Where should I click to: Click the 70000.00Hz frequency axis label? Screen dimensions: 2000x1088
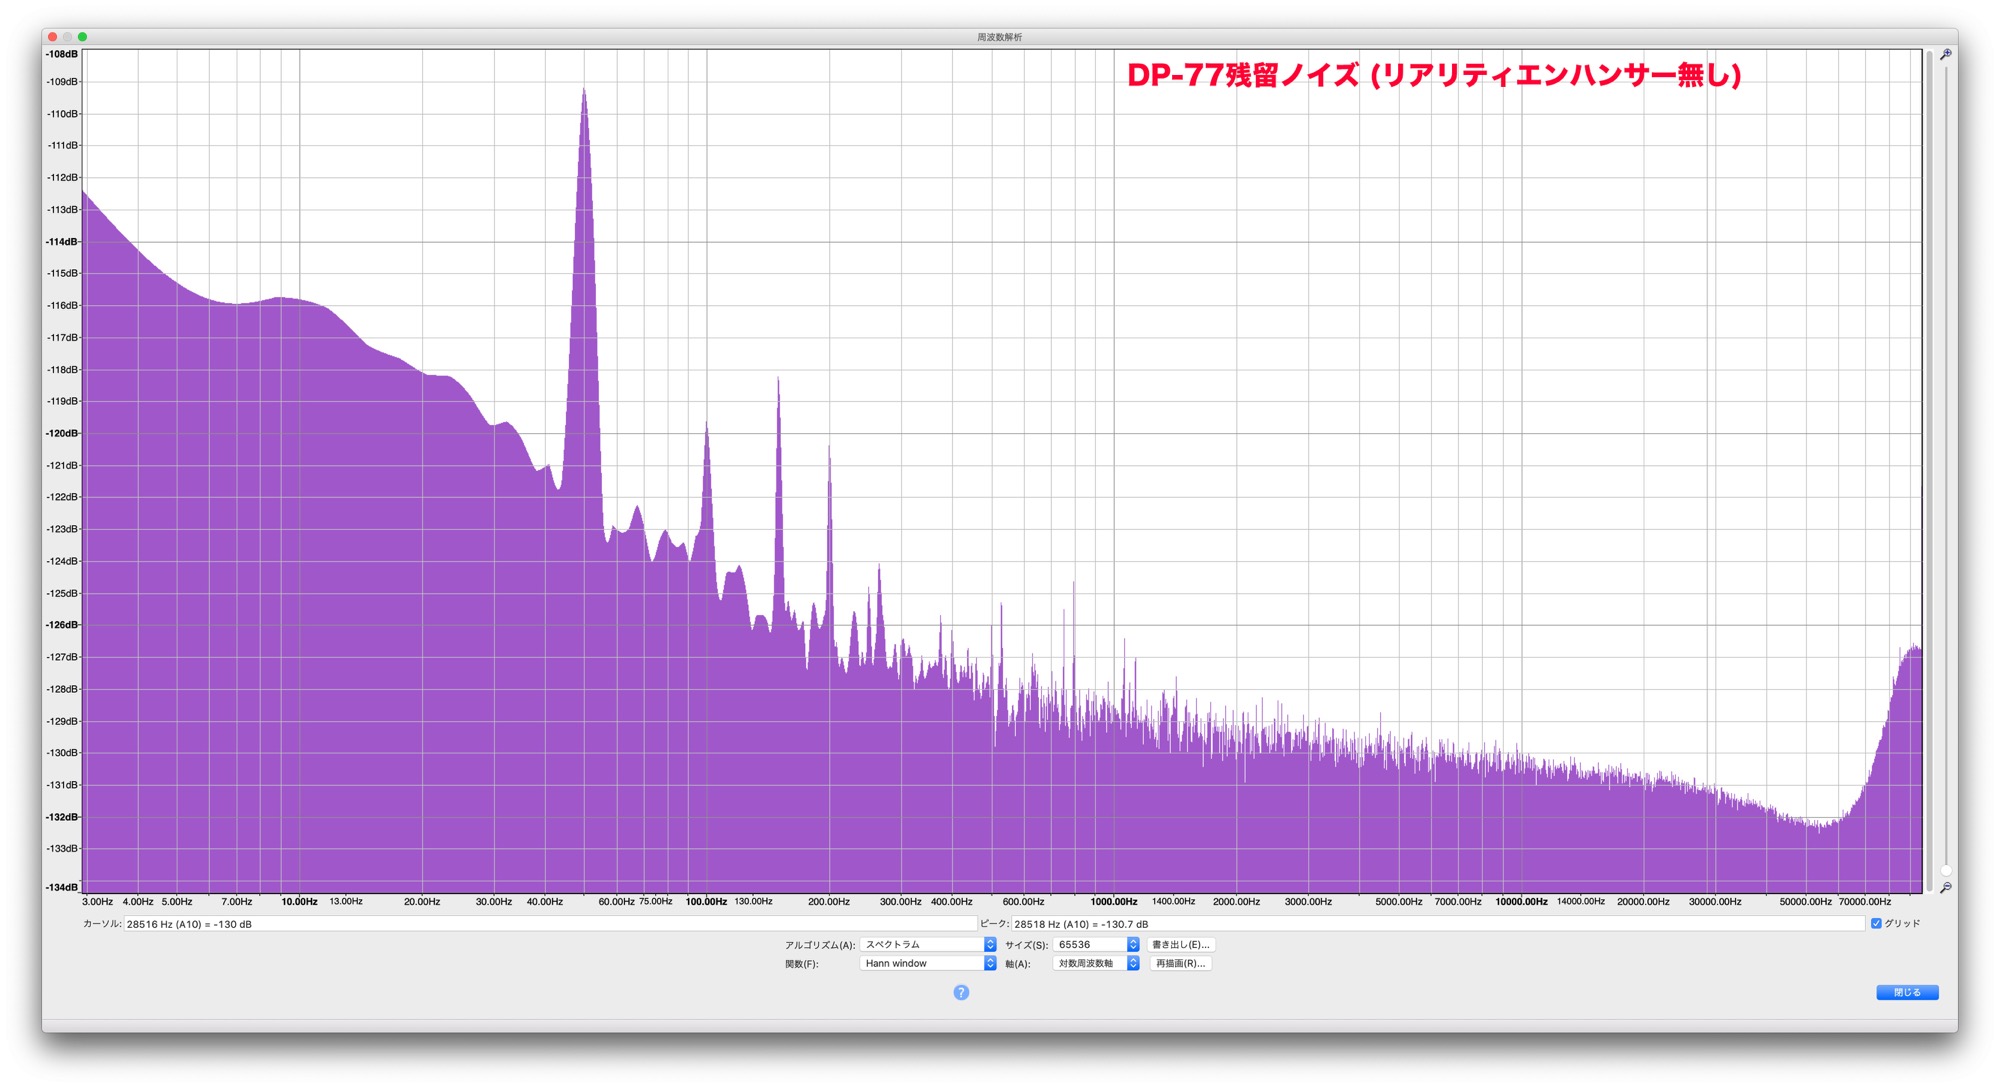(1864, 902)
